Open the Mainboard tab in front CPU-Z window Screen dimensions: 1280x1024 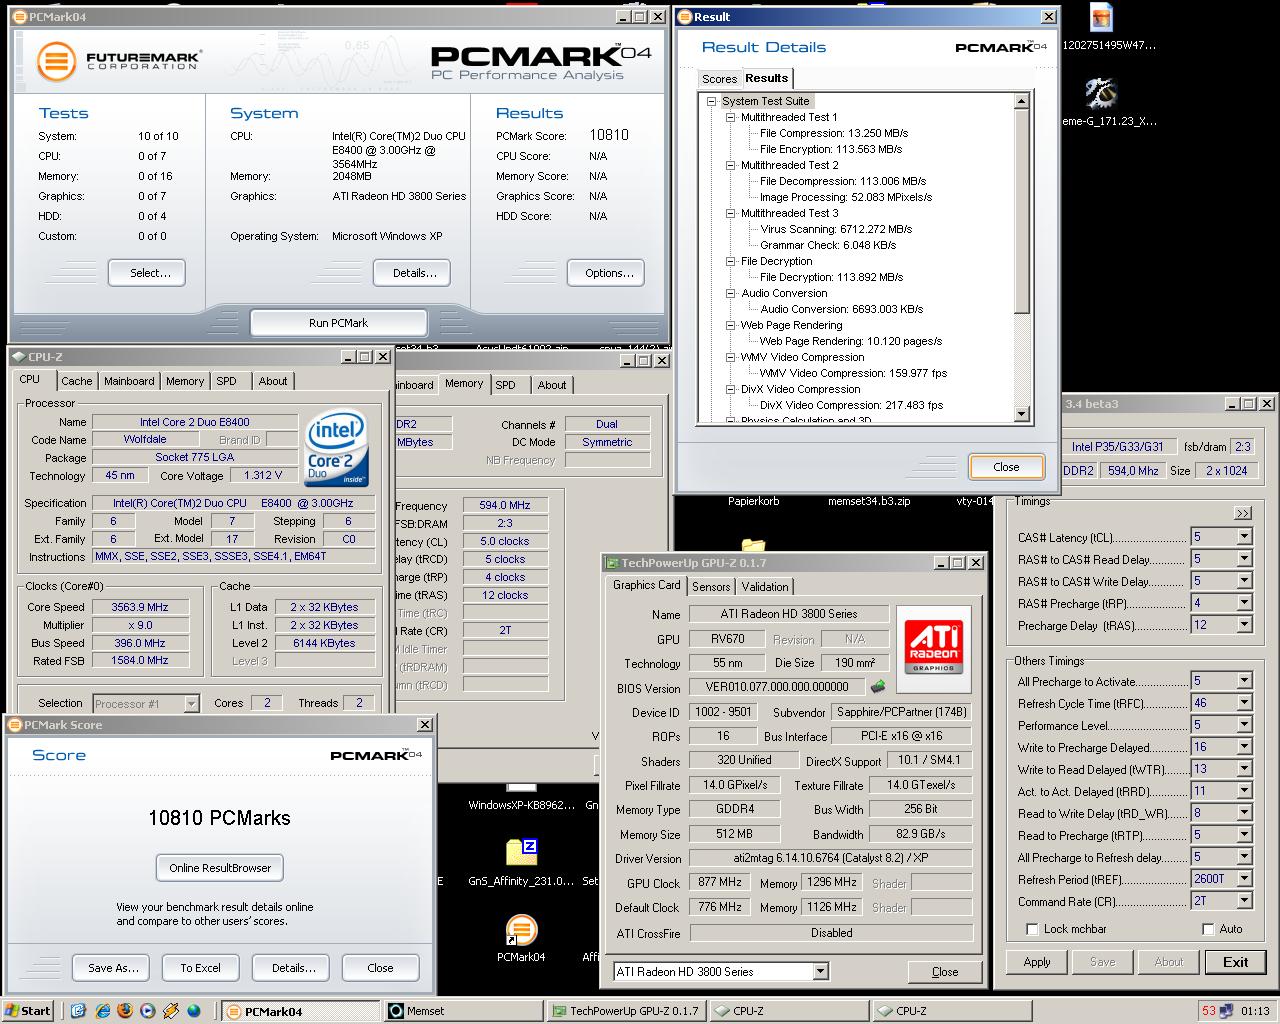coord(129,381)
